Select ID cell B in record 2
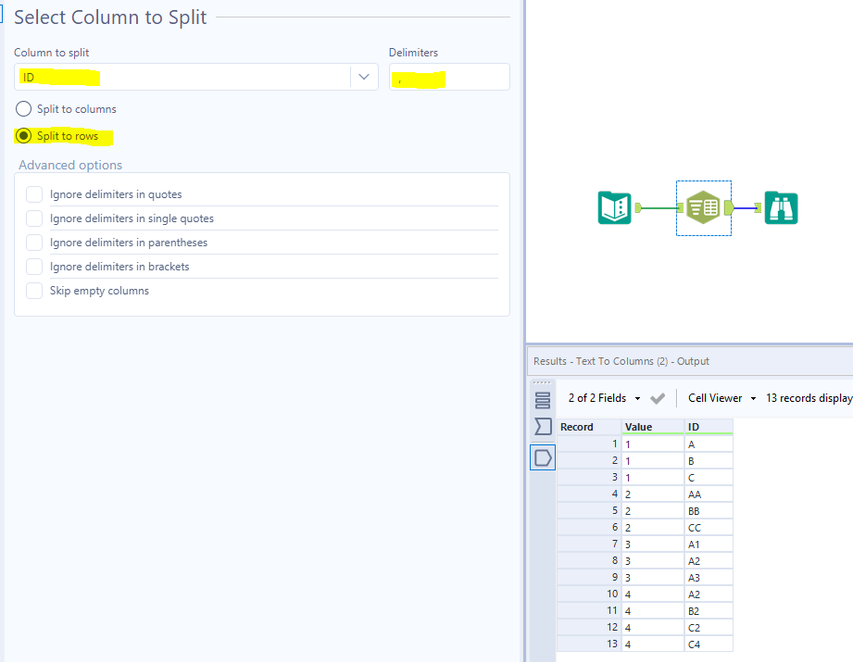The width and height of the screenshot is (853, 662). [x=708, y=461]
